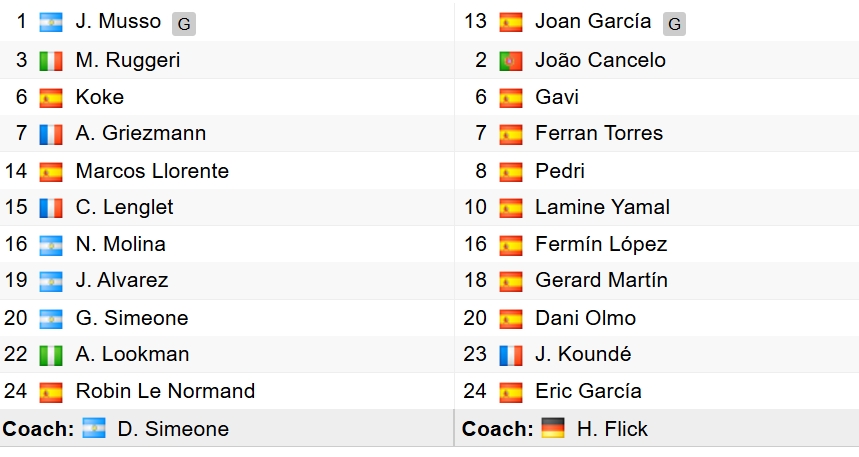Click shirt number 10 in the lineup
859x457 pixels.
pos(475,208)
